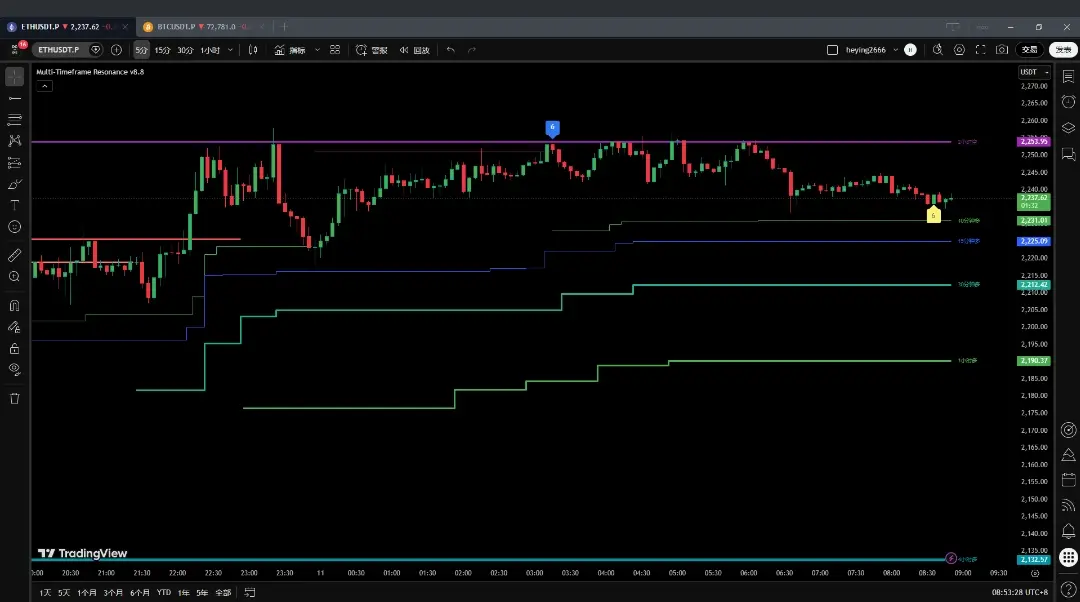
Task: Switch to the BTCUSDT.P tab
Action: tap(202, 27)
